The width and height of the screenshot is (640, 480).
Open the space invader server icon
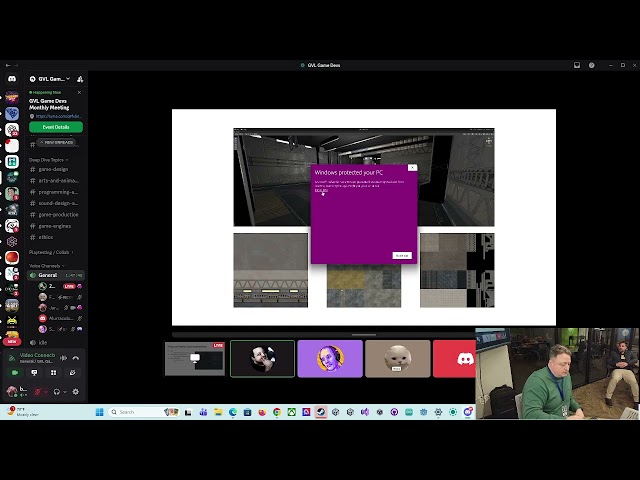click(x=12, y=322)
